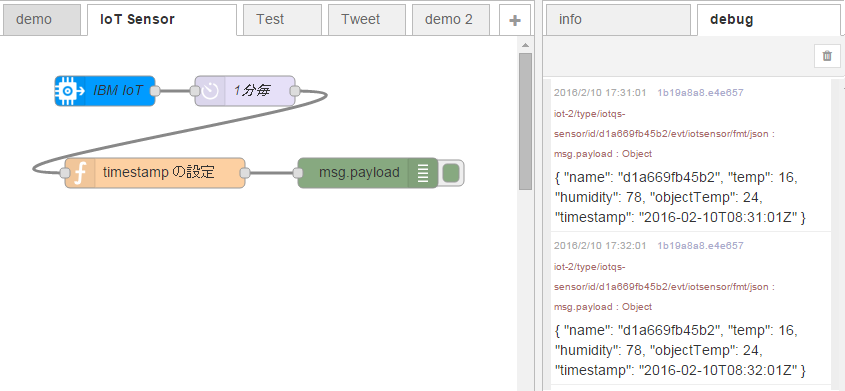The height and width of the screenshot is (391, 845).
Task: Click the canvas vertical scrollbar thumb
Action: [525, 121]
